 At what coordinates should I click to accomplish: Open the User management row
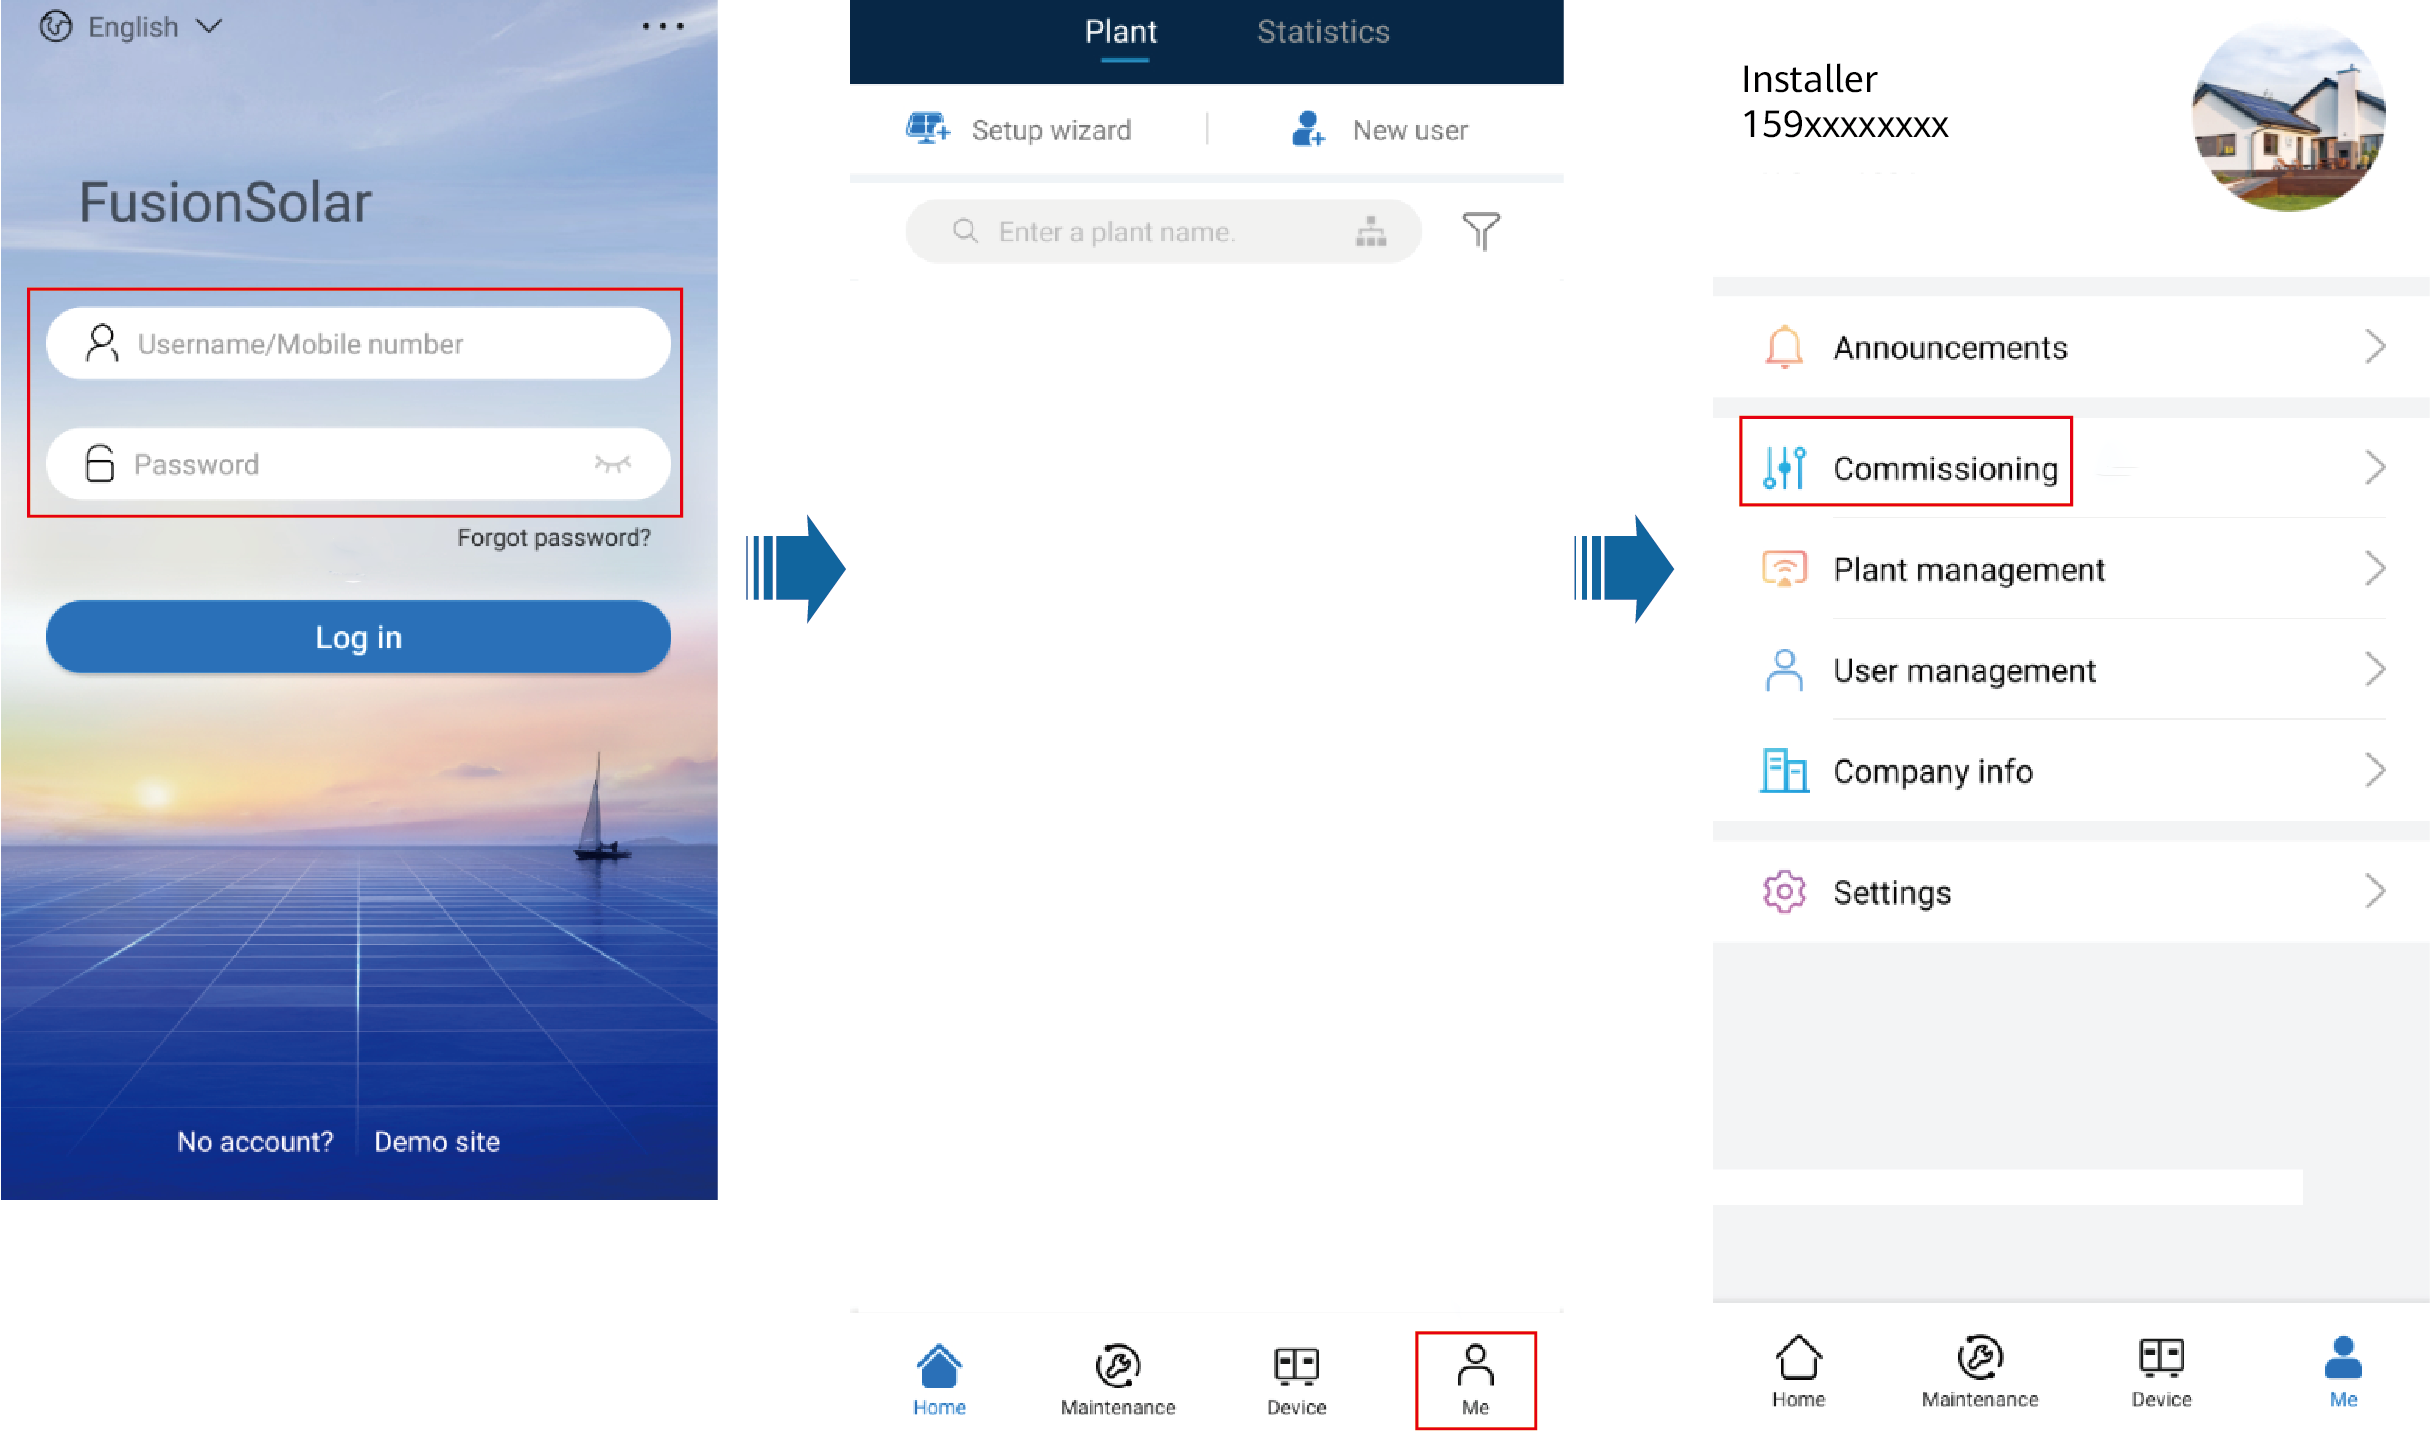[x=2070, y=670]
